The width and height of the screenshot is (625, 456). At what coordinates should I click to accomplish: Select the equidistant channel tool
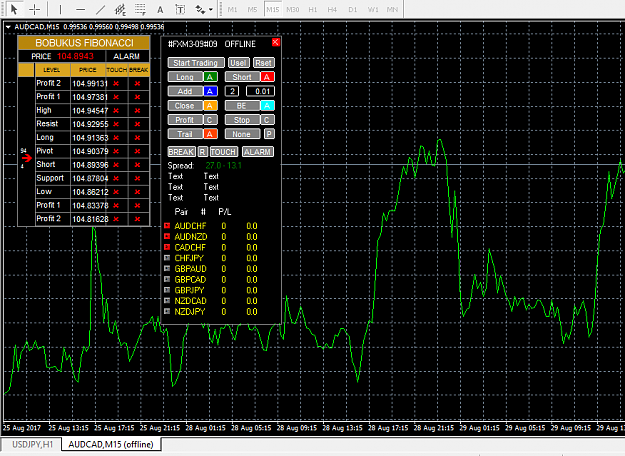coord(120,9)
